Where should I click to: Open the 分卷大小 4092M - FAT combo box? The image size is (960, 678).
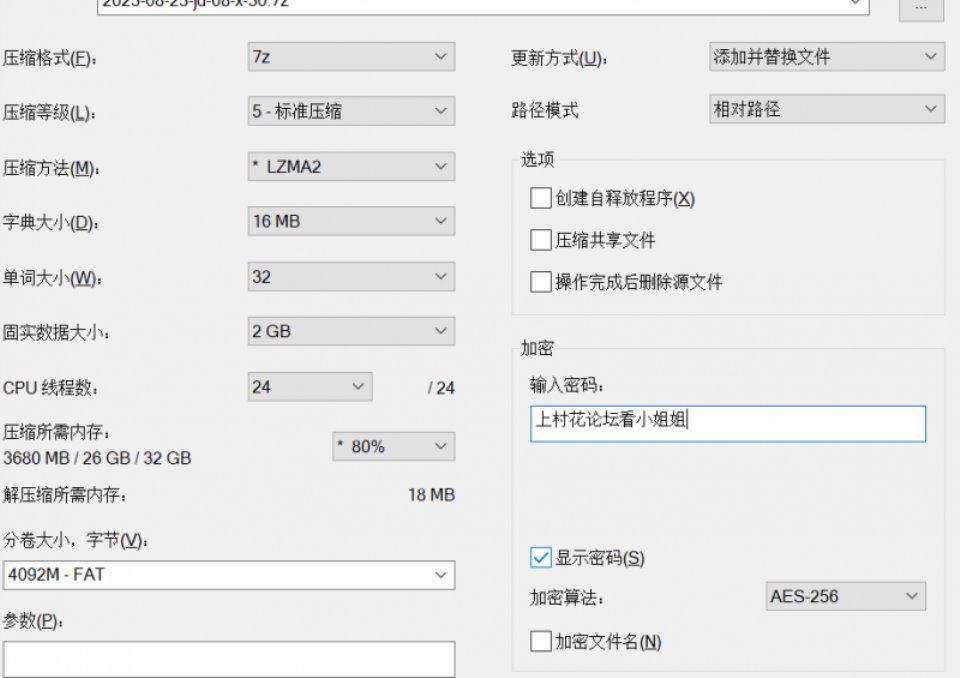[x=229, y=575]
